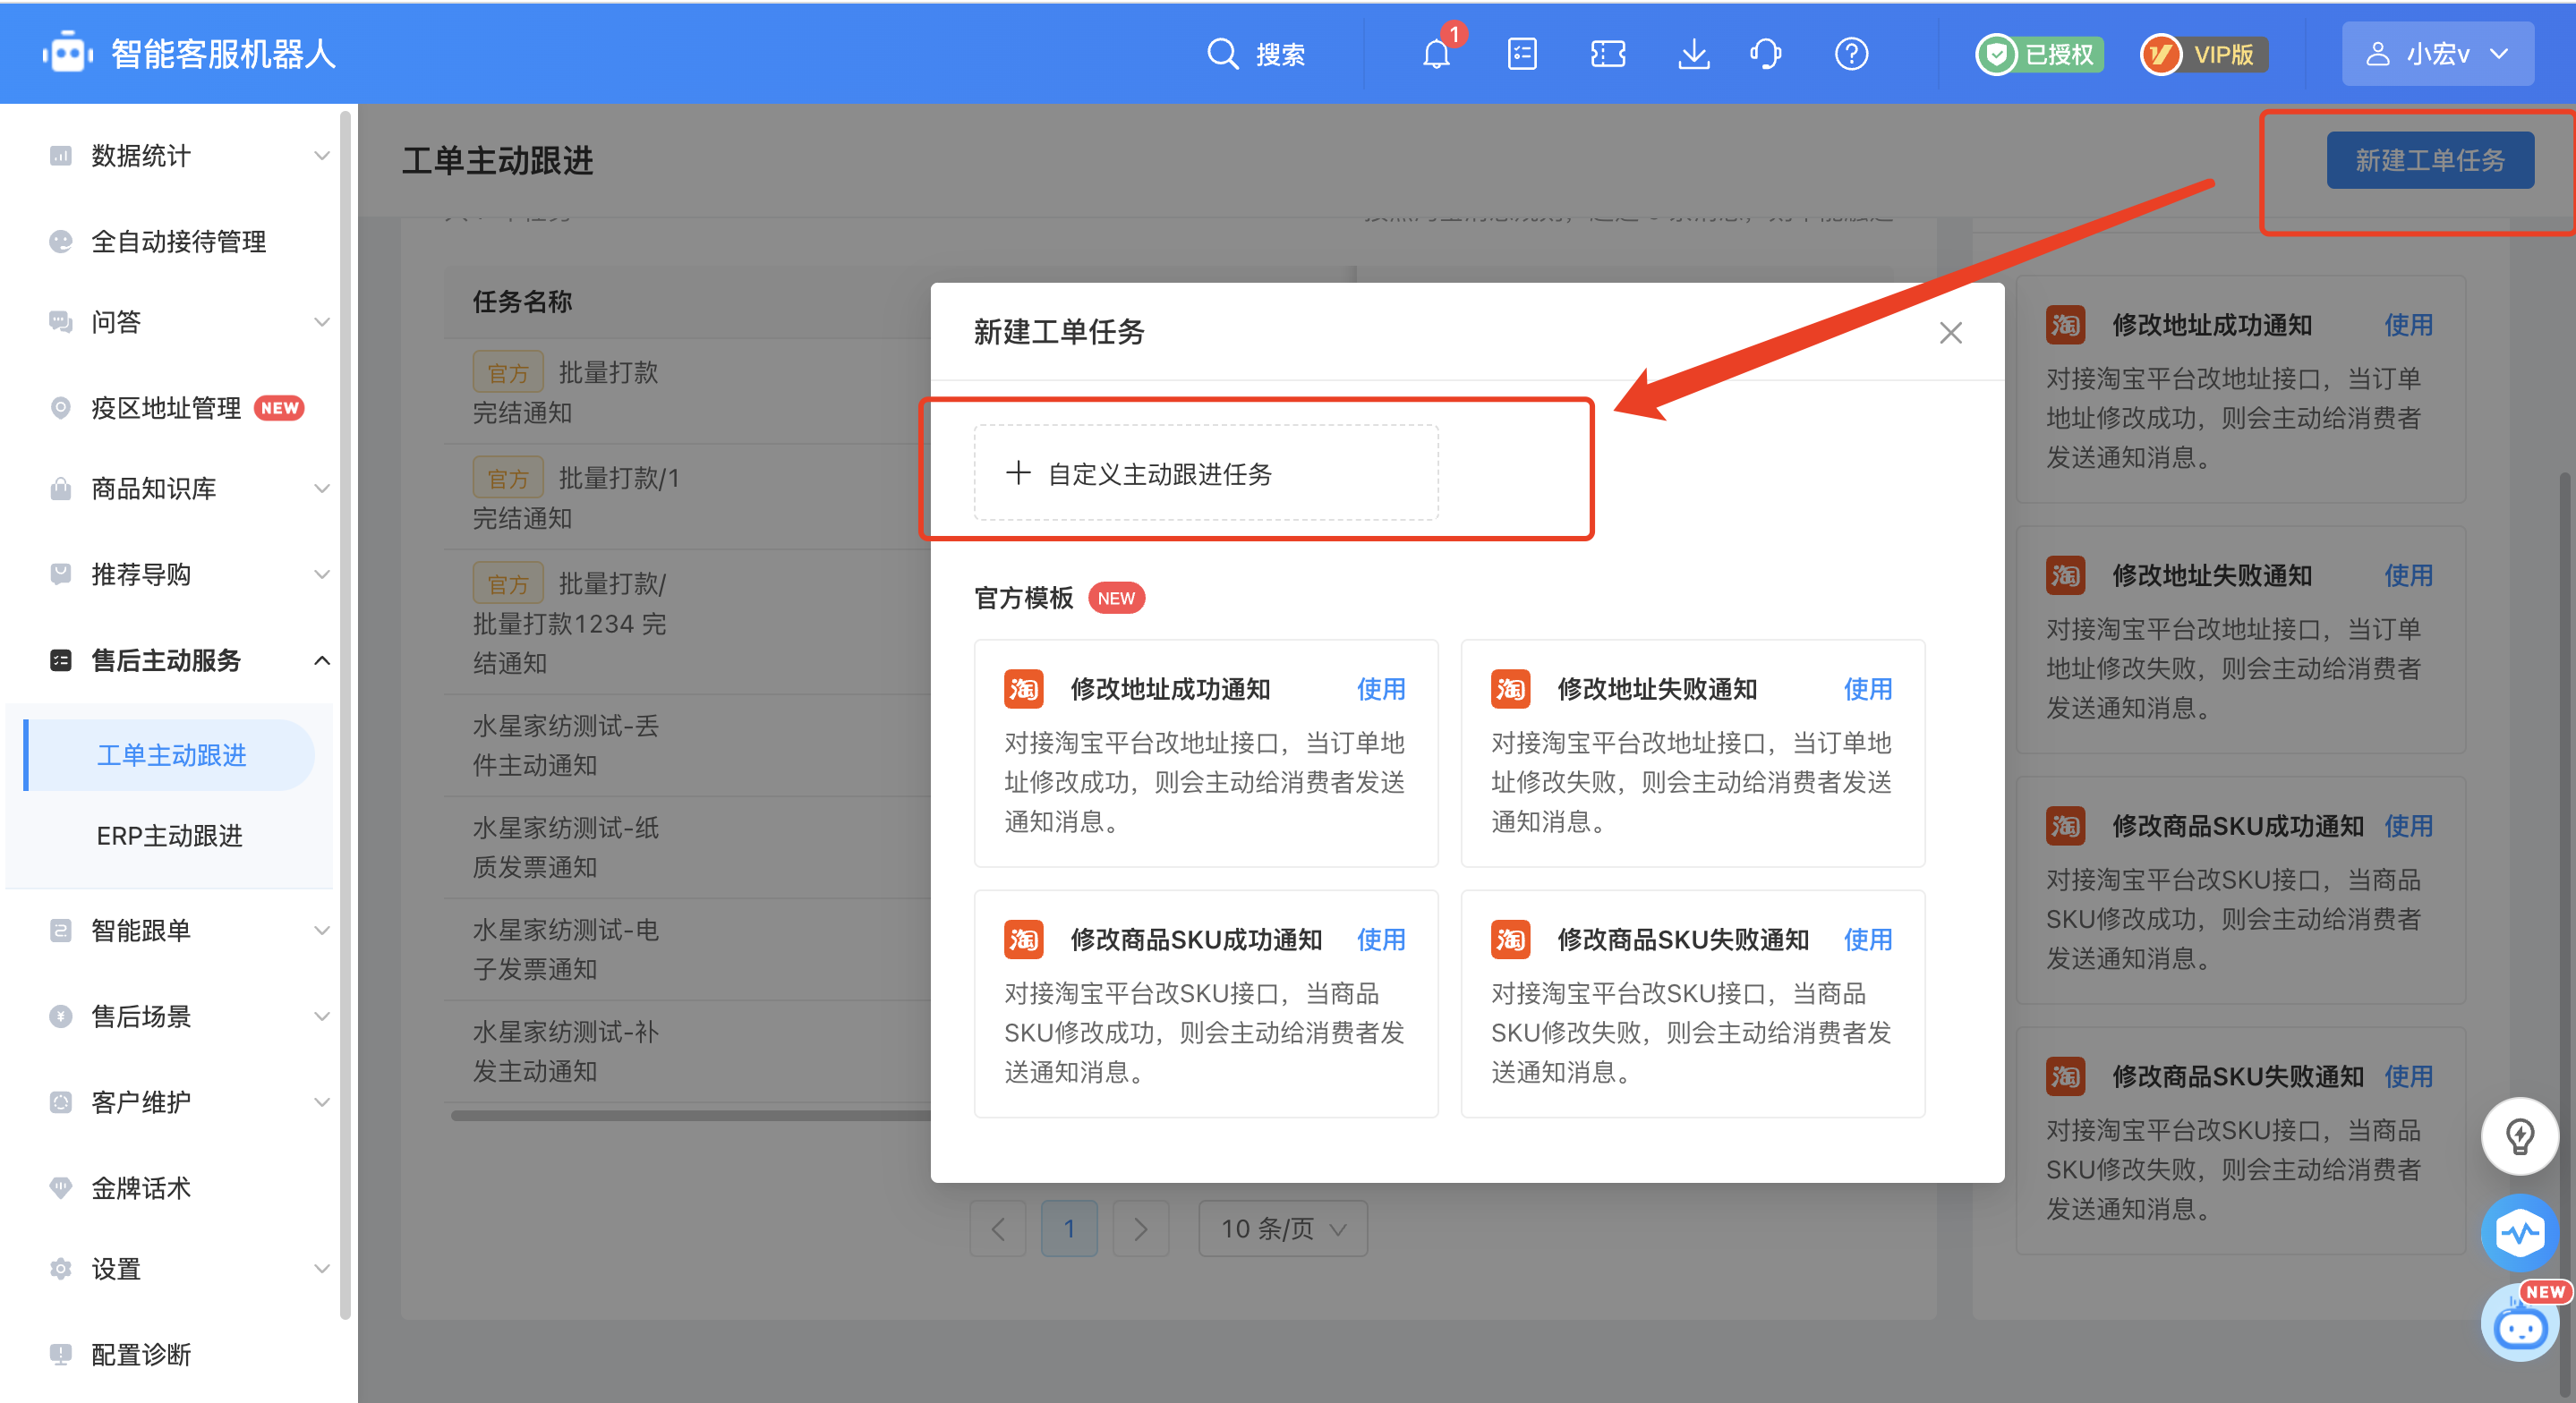Click the Taobao icon on 修改商品SKU失败通知 dialog card
The image size is (2576, 1403).
point(1511,940)
